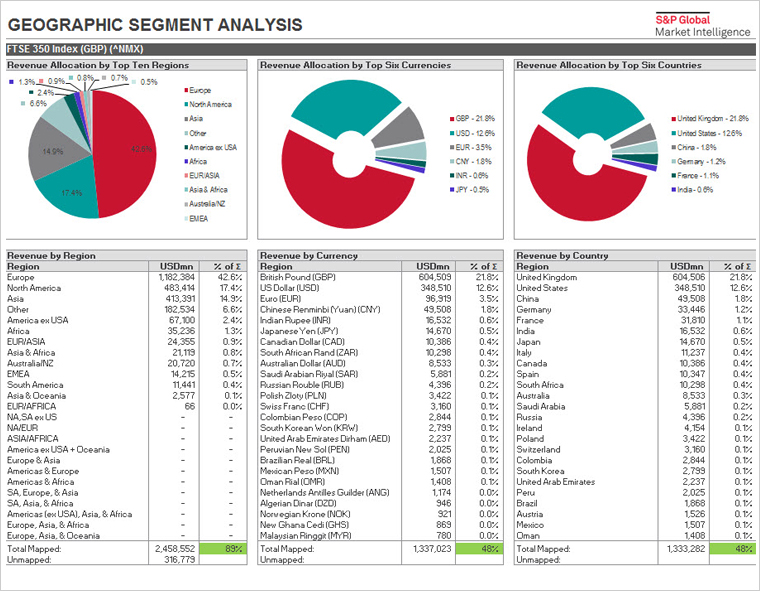
Task: Select the Chinese Renminbi (Yuan) (CNY) row
Action: click(380, 309)
